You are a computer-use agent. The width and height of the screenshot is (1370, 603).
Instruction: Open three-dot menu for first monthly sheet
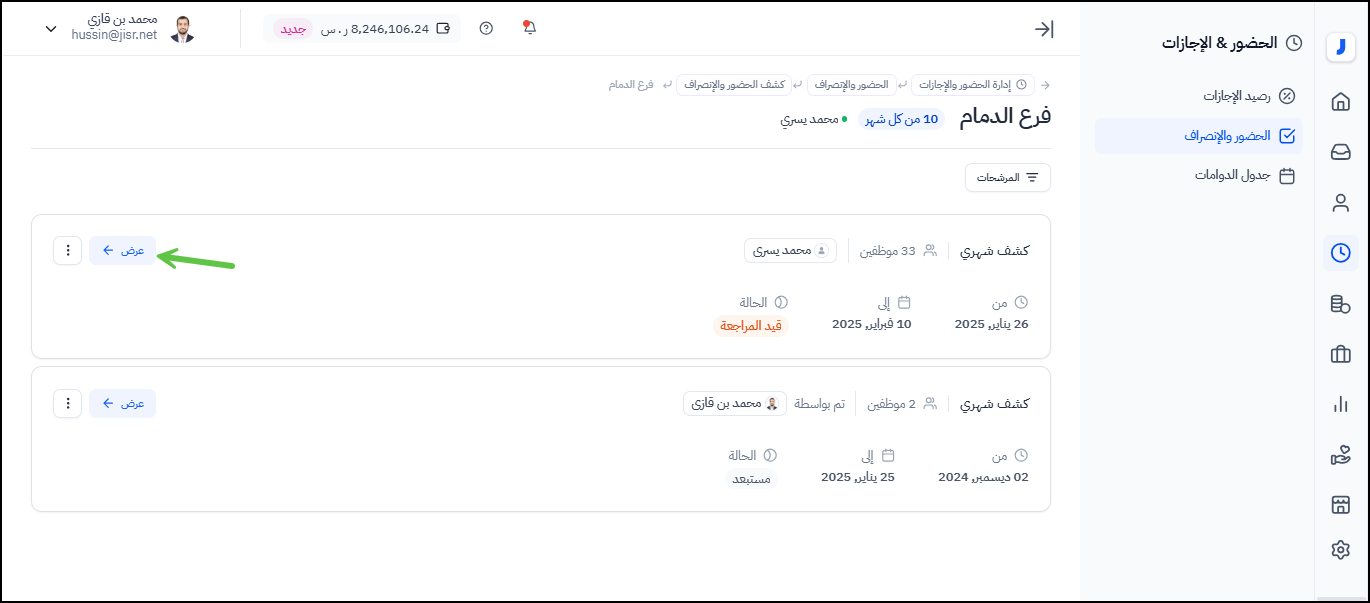68,251
